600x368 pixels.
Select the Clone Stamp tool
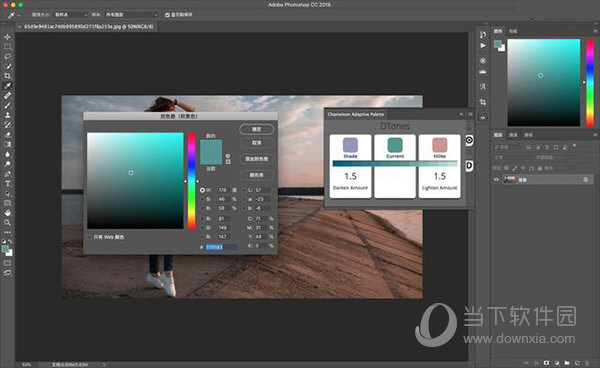7,115
